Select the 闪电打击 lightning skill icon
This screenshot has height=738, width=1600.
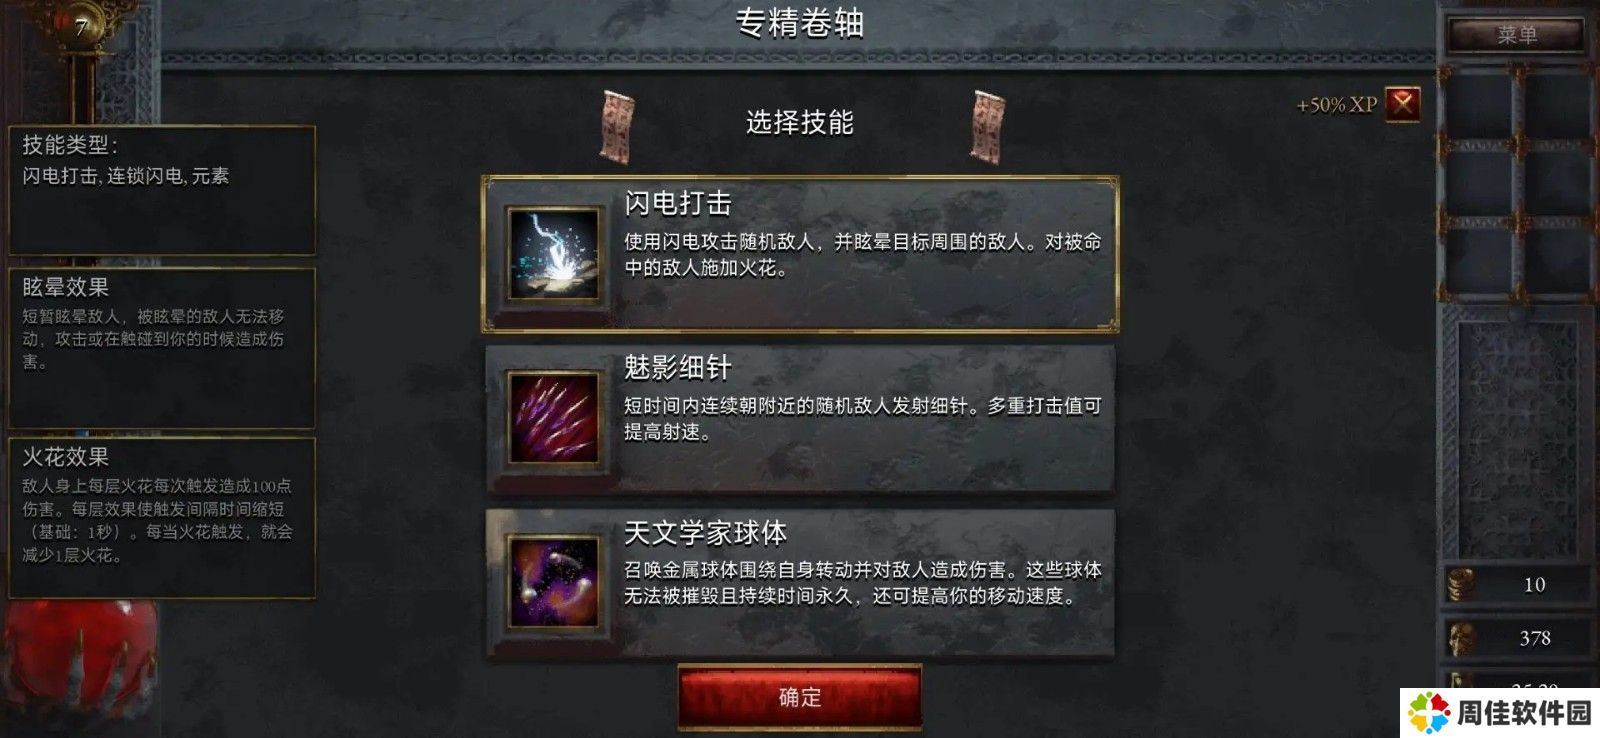553,254
